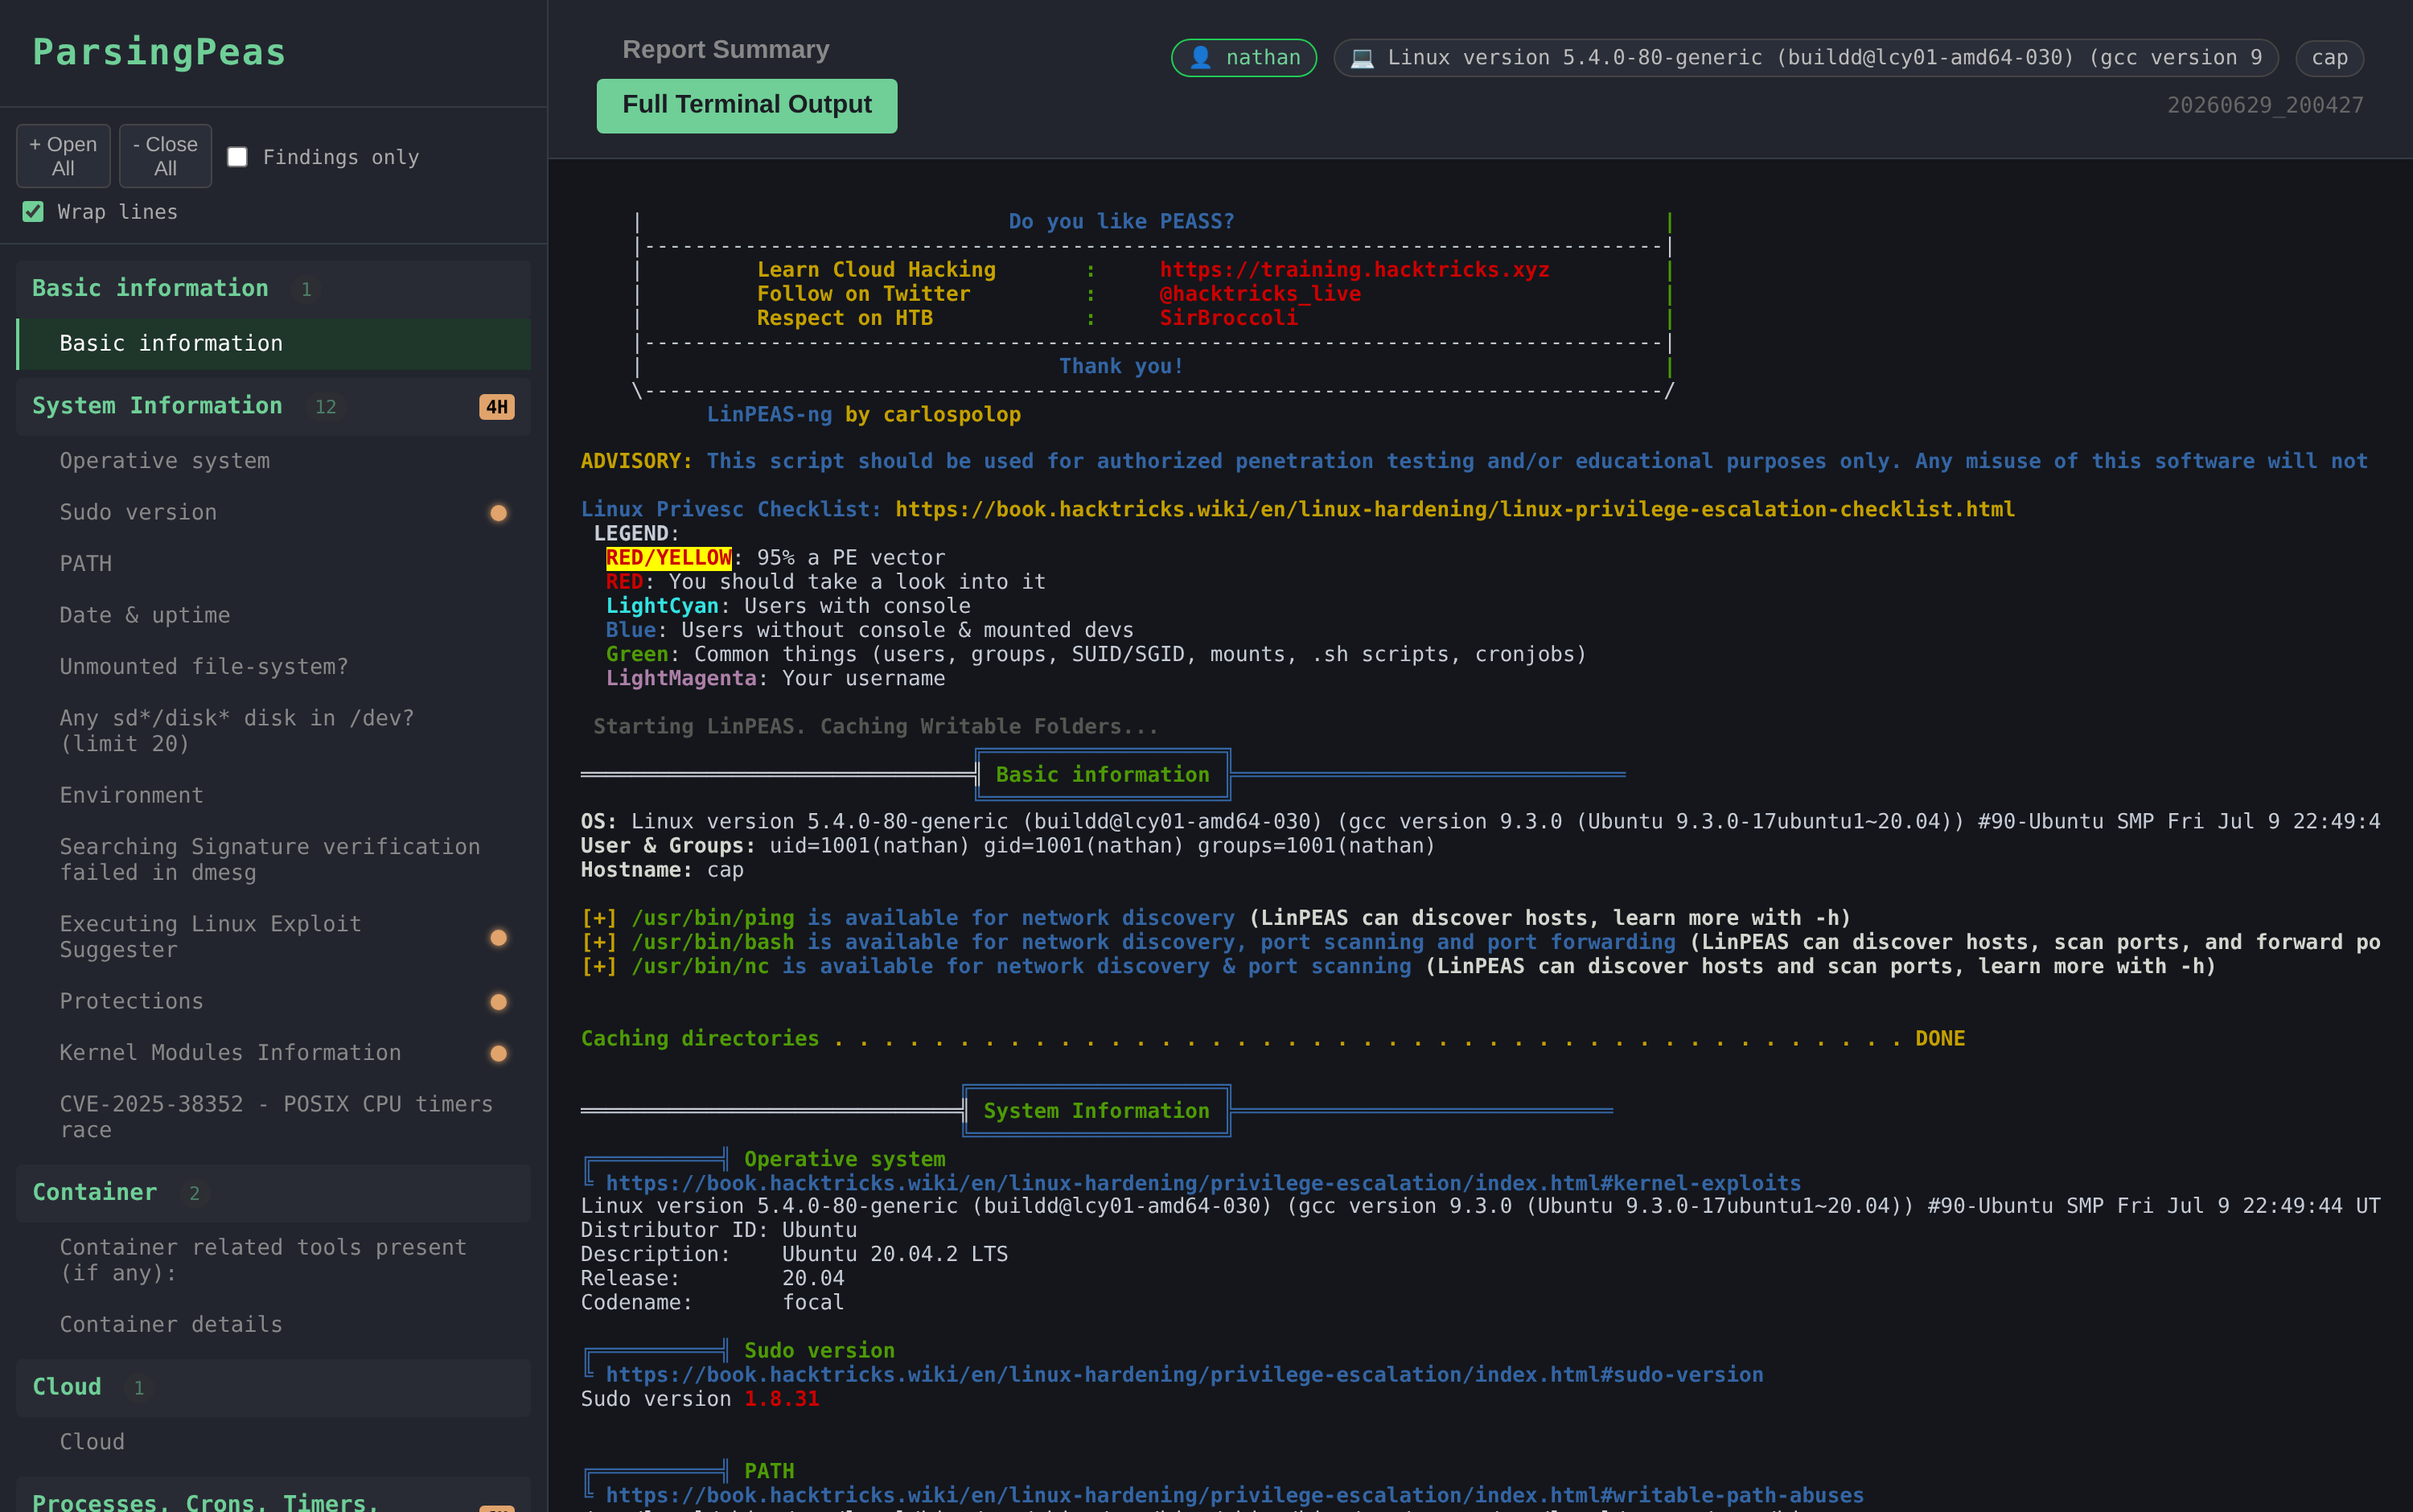This screenshot has height=1512, width=2413.
Task: Open the Linux Privesc Checklist hacktricks link
Action: pos(1455,509)
